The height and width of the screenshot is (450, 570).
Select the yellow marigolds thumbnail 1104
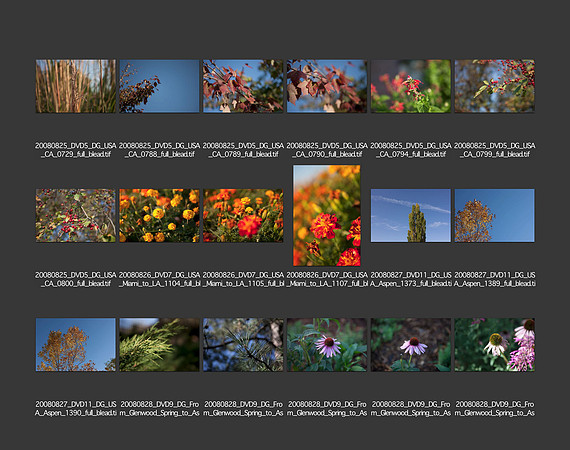(x=159, y=216)
